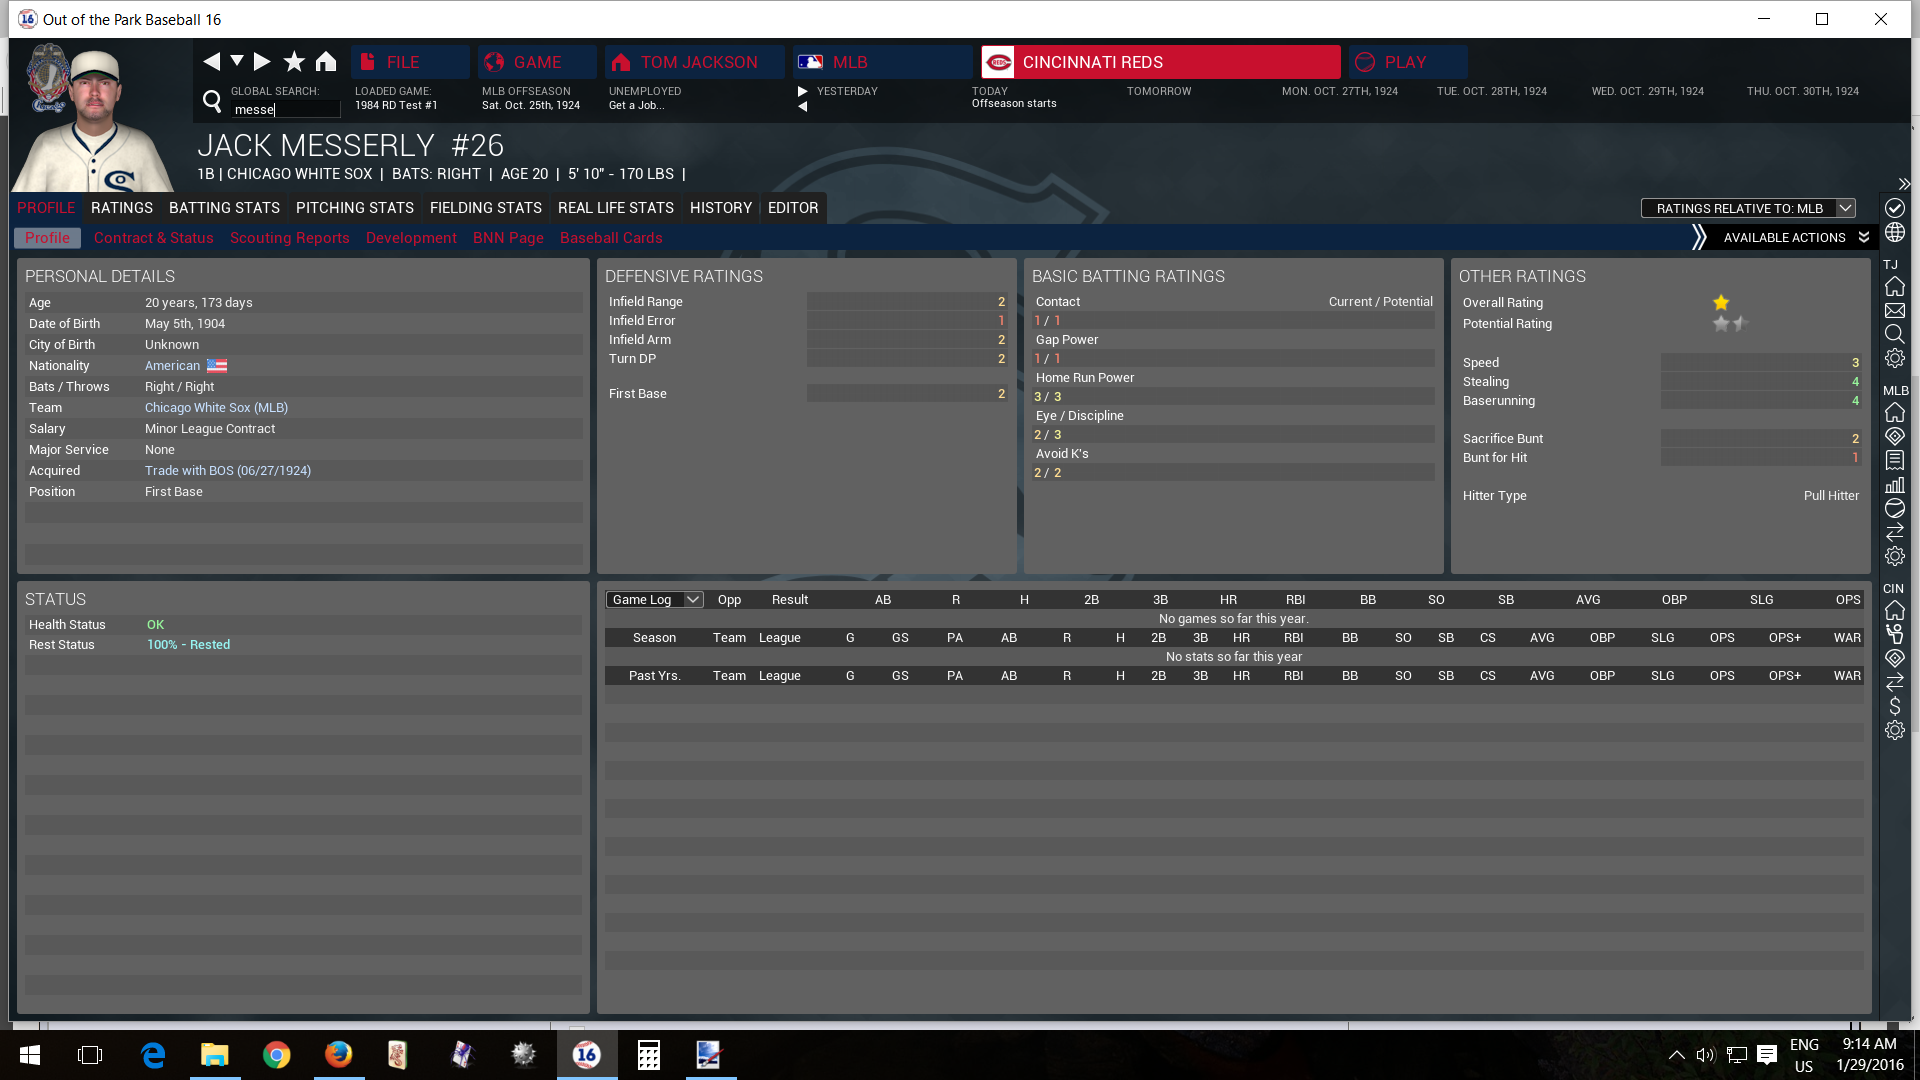Image resolution: width=1920 pixels, height=1080 pixels.
Task: Click the star bookmark icon in navigation bar
Action: click(x=294, y=62)
